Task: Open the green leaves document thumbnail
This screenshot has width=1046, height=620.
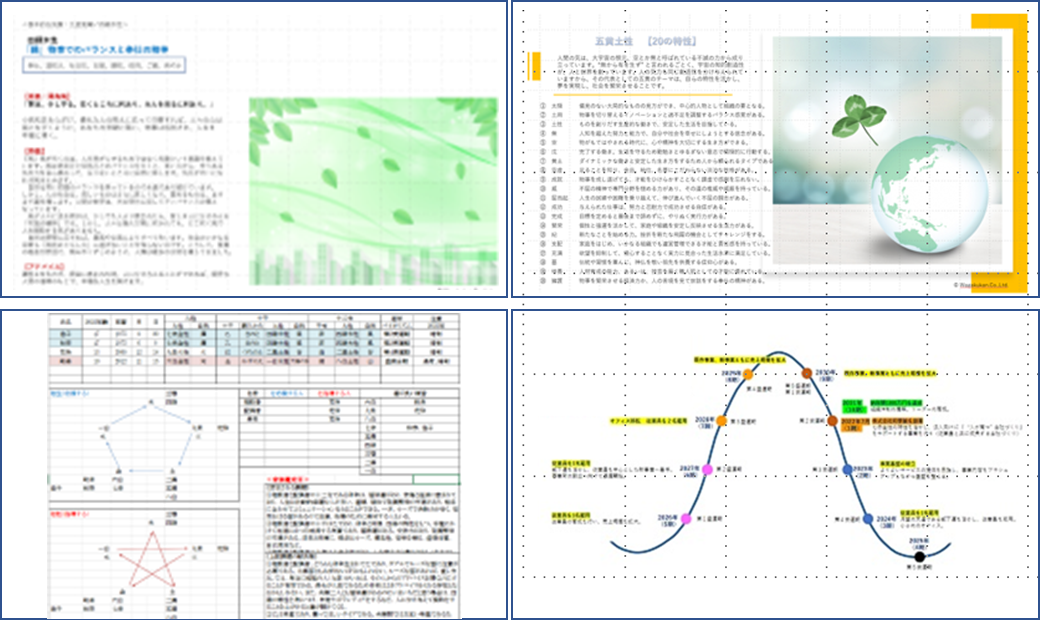Action: 254,149
